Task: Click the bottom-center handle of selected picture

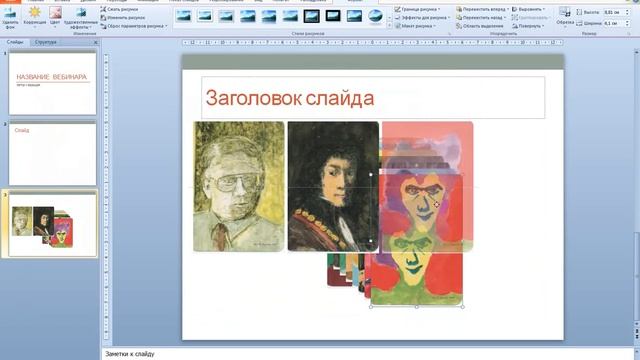Action: click(417, 307)
